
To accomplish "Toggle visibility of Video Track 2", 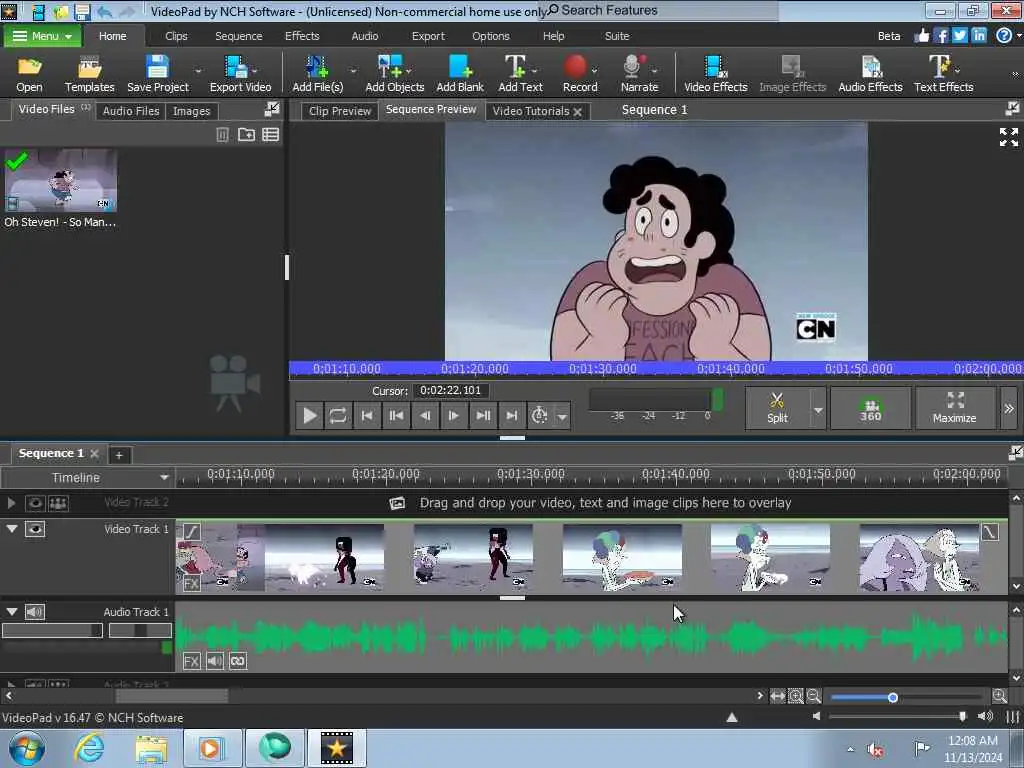I will (x=35, y=503).
